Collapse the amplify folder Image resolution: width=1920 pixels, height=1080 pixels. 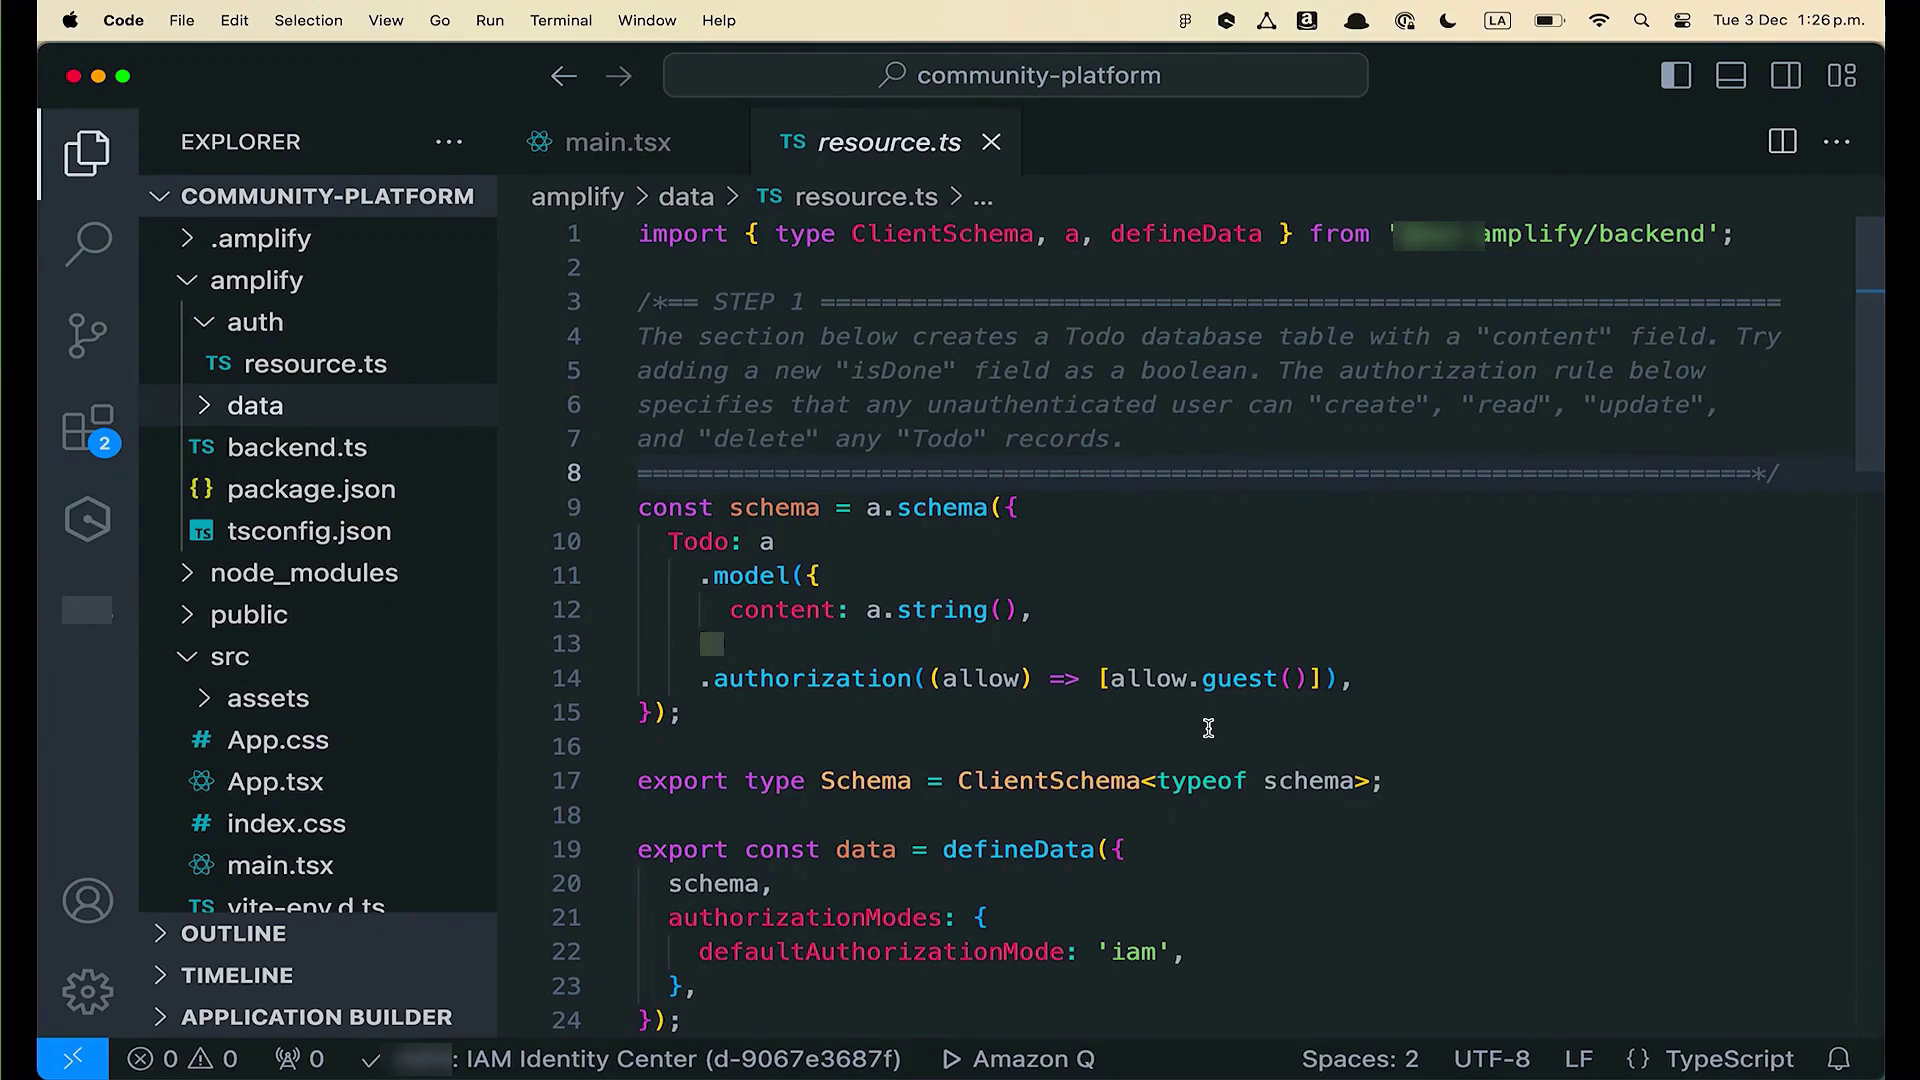pos(318,280)
